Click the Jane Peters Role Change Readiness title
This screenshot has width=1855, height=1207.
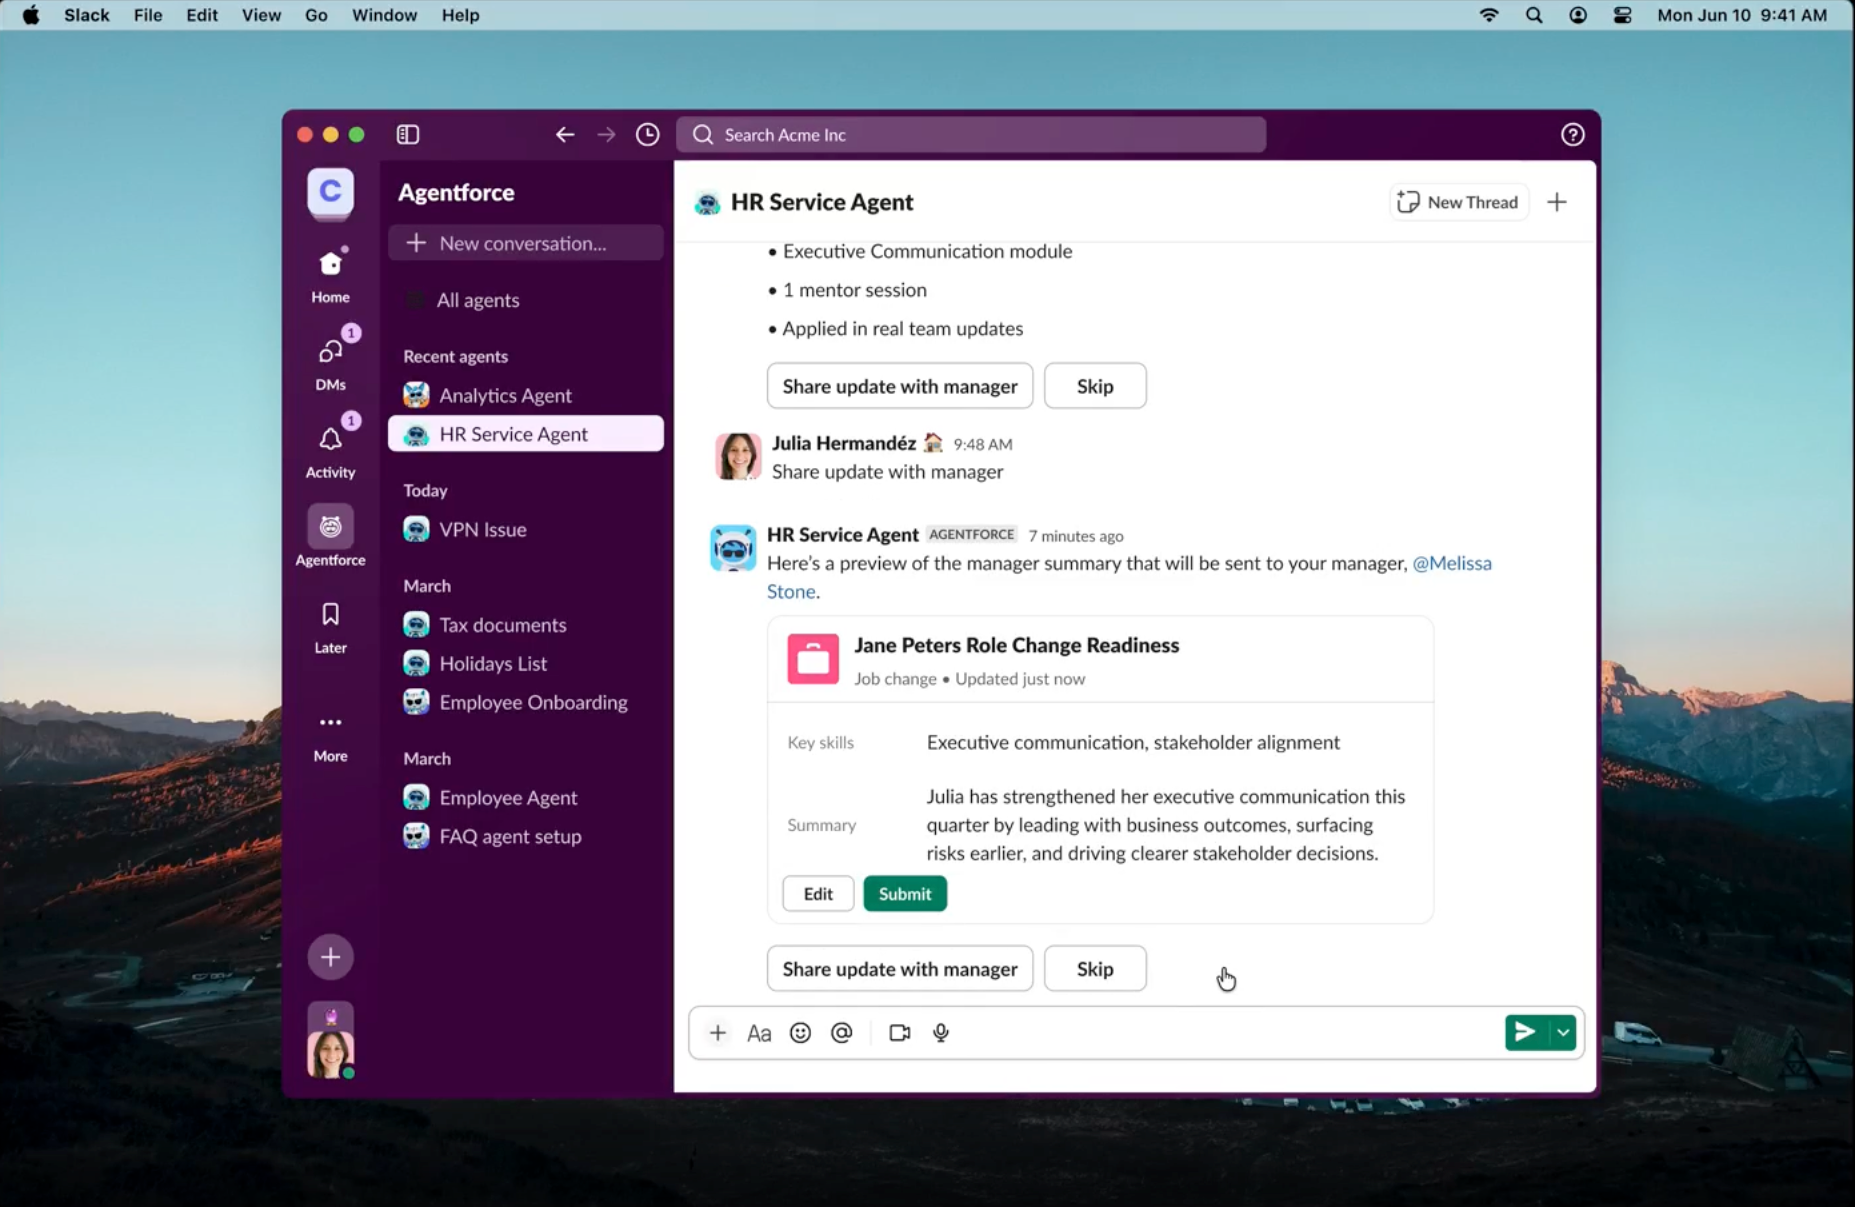pyautogui.click(x=1017, y=645)
